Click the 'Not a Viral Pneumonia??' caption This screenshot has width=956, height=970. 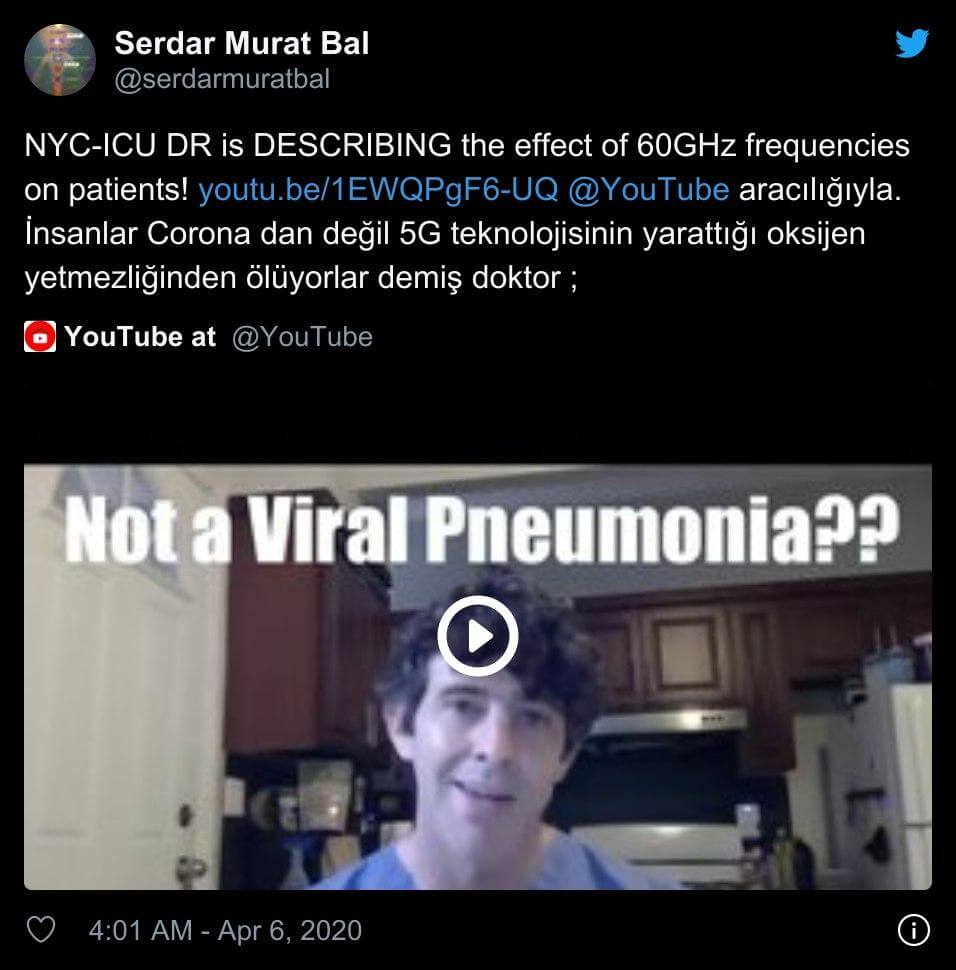481,530
